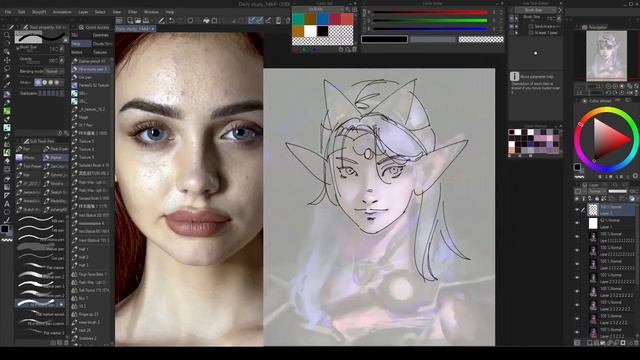The image size is (640, 360).
Task: Toggle Snap to ruler in toolbar
Action: pyautogui.click(x=251, y=20)
